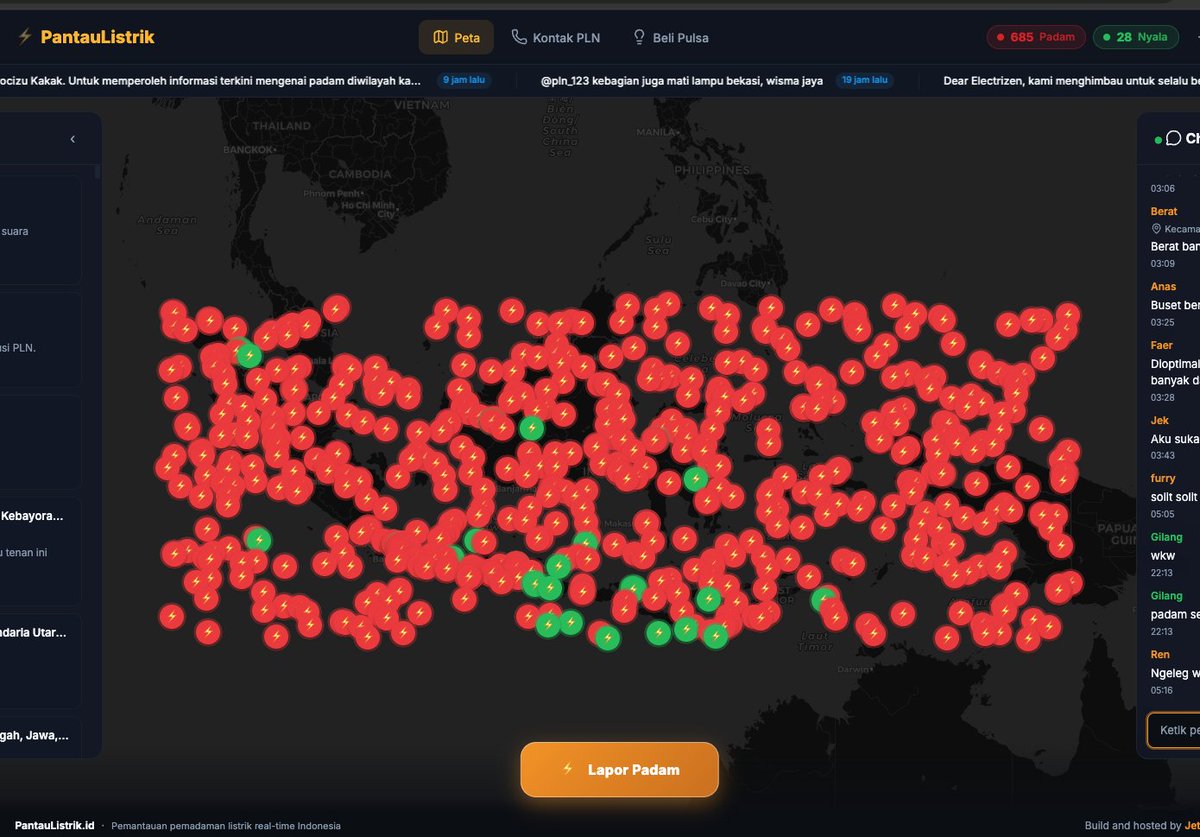
Task: Click the PantauListrik.id footer text
Action: pos(54,825)
